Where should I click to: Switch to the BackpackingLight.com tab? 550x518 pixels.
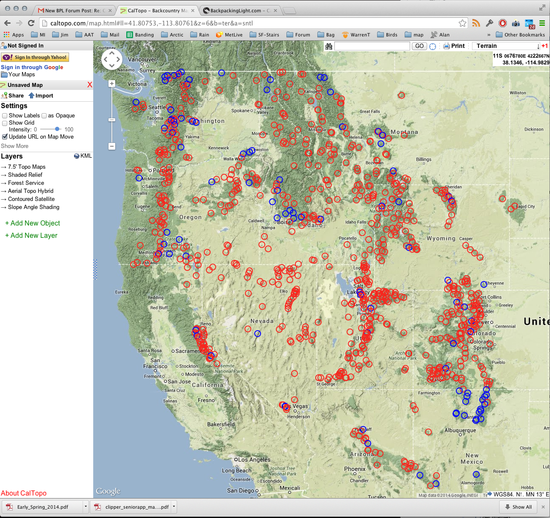click(x=240, y=11)
